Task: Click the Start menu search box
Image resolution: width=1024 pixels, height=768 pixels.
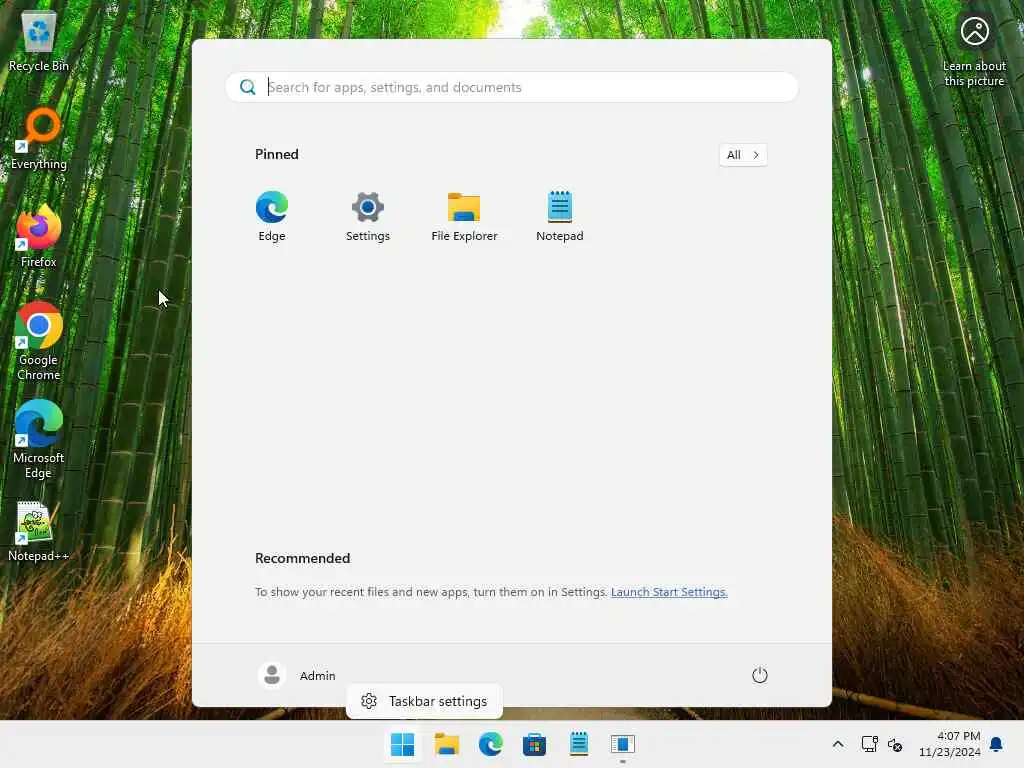Action: [x=512, y=87]
